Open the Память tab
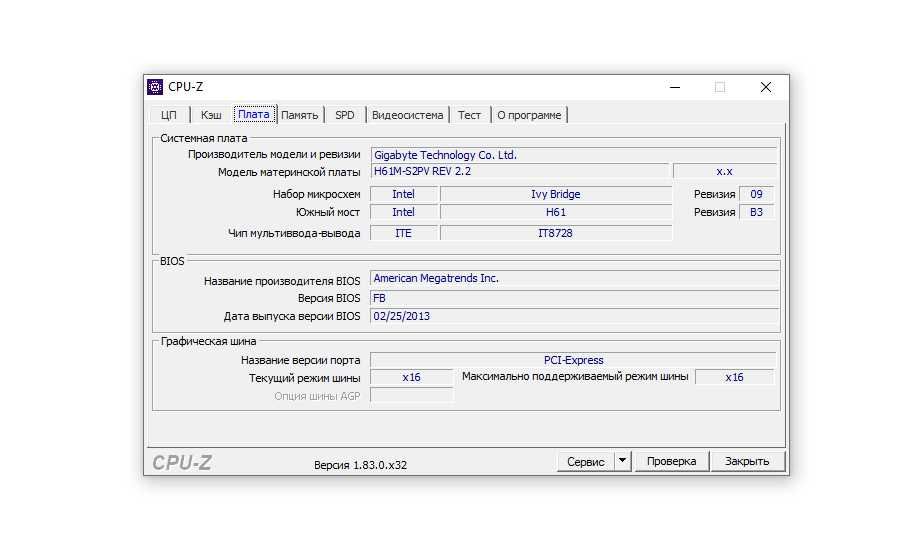This screenshot has height=537, width=915. click(x=299, y=115)
